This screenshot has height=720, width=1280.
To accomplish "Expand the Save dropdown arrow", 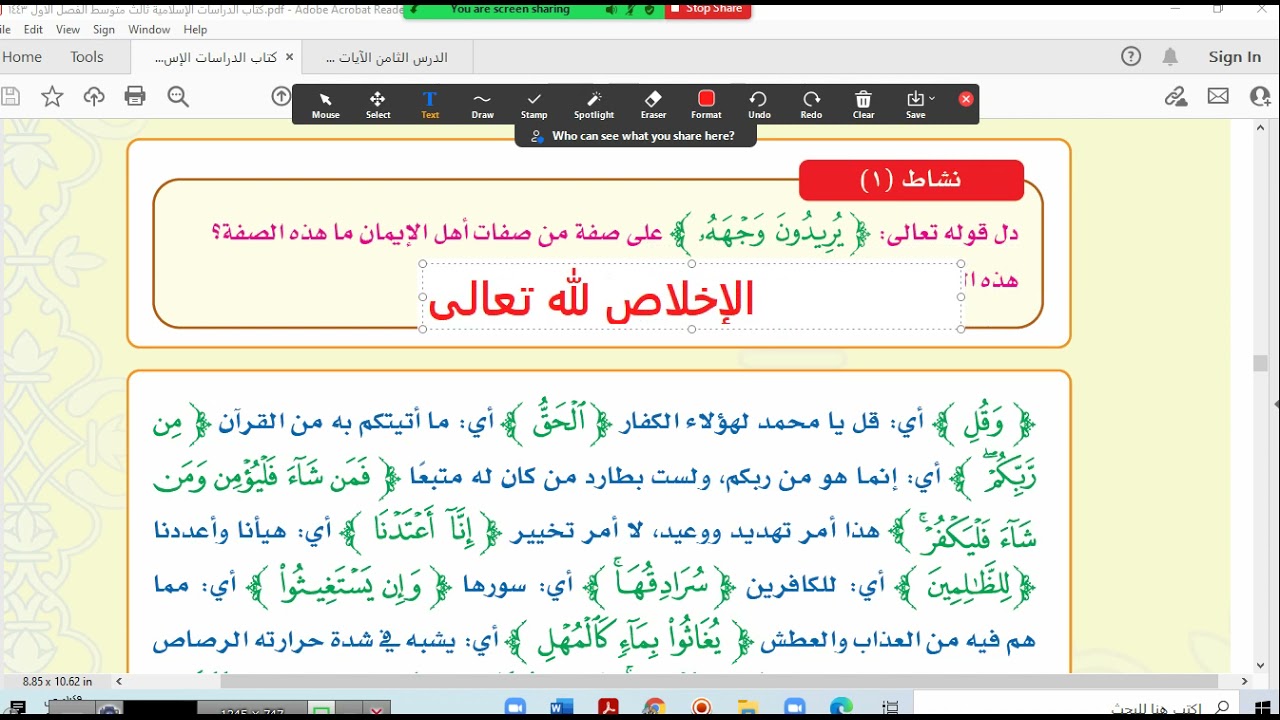I will (932, 98).
